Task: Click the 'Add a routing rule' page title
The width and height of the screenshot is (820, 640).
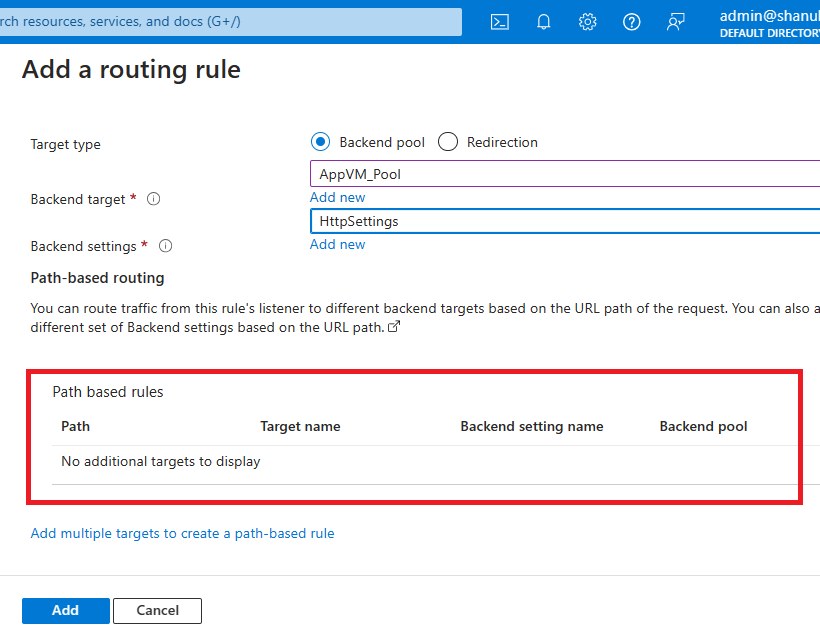Action: [x=131, y=70]
